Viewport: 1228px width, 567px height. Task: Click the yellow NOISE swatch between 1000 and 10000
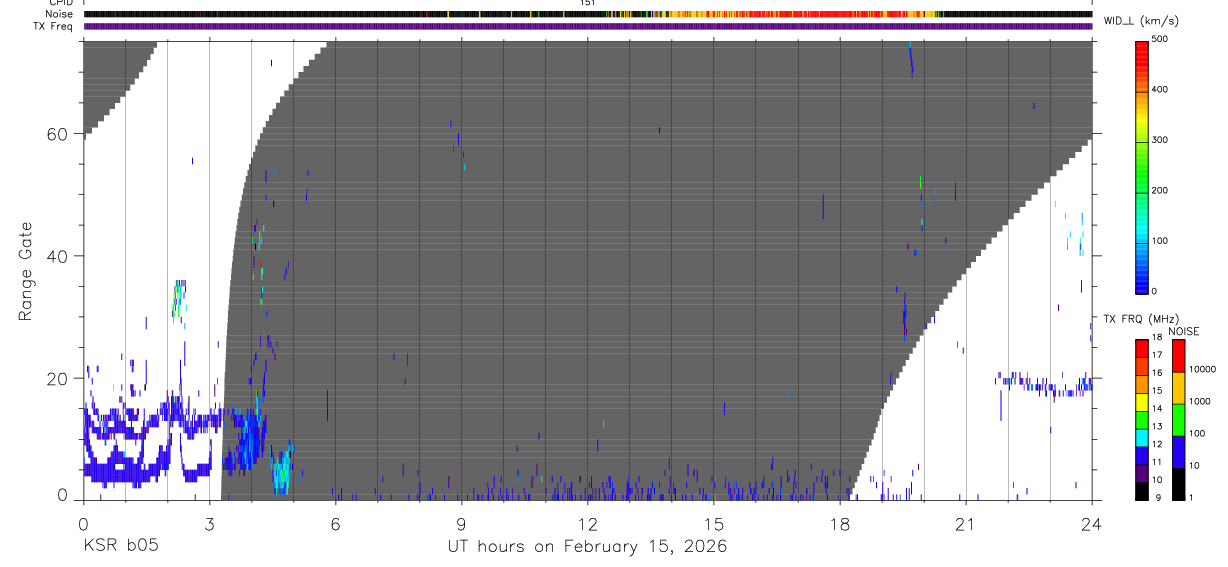(x=1178, y=387)
